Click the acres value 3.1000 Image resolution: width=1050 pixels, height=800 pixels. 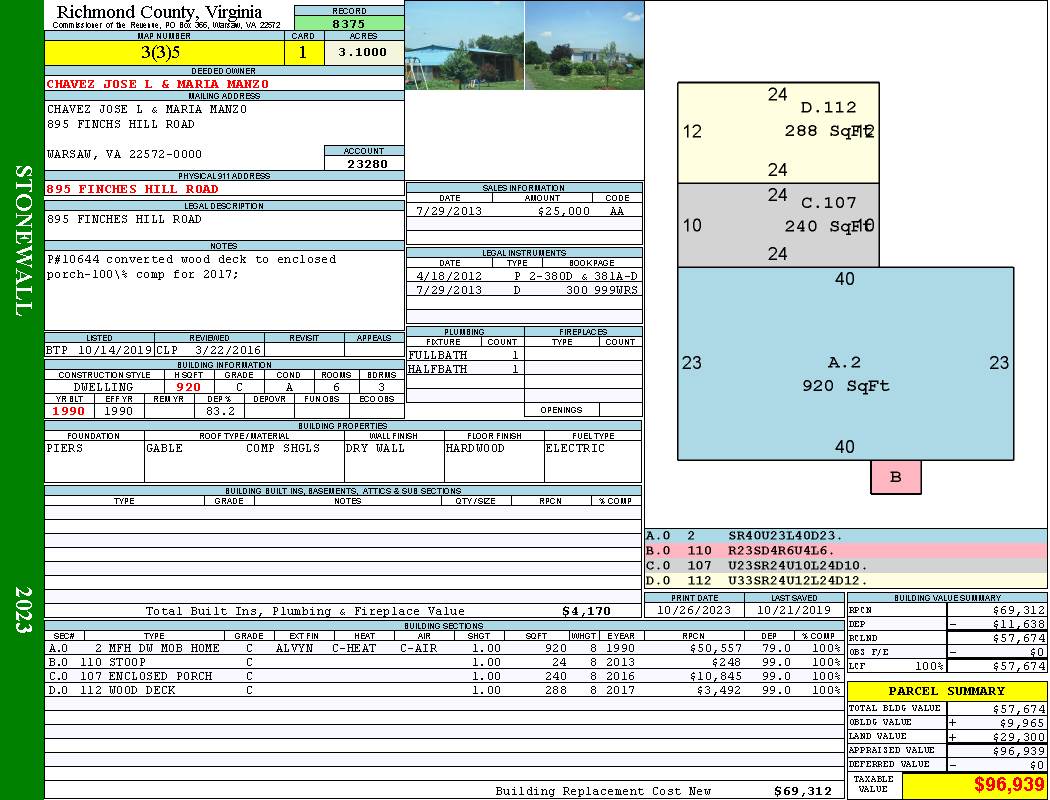[362, 52]
